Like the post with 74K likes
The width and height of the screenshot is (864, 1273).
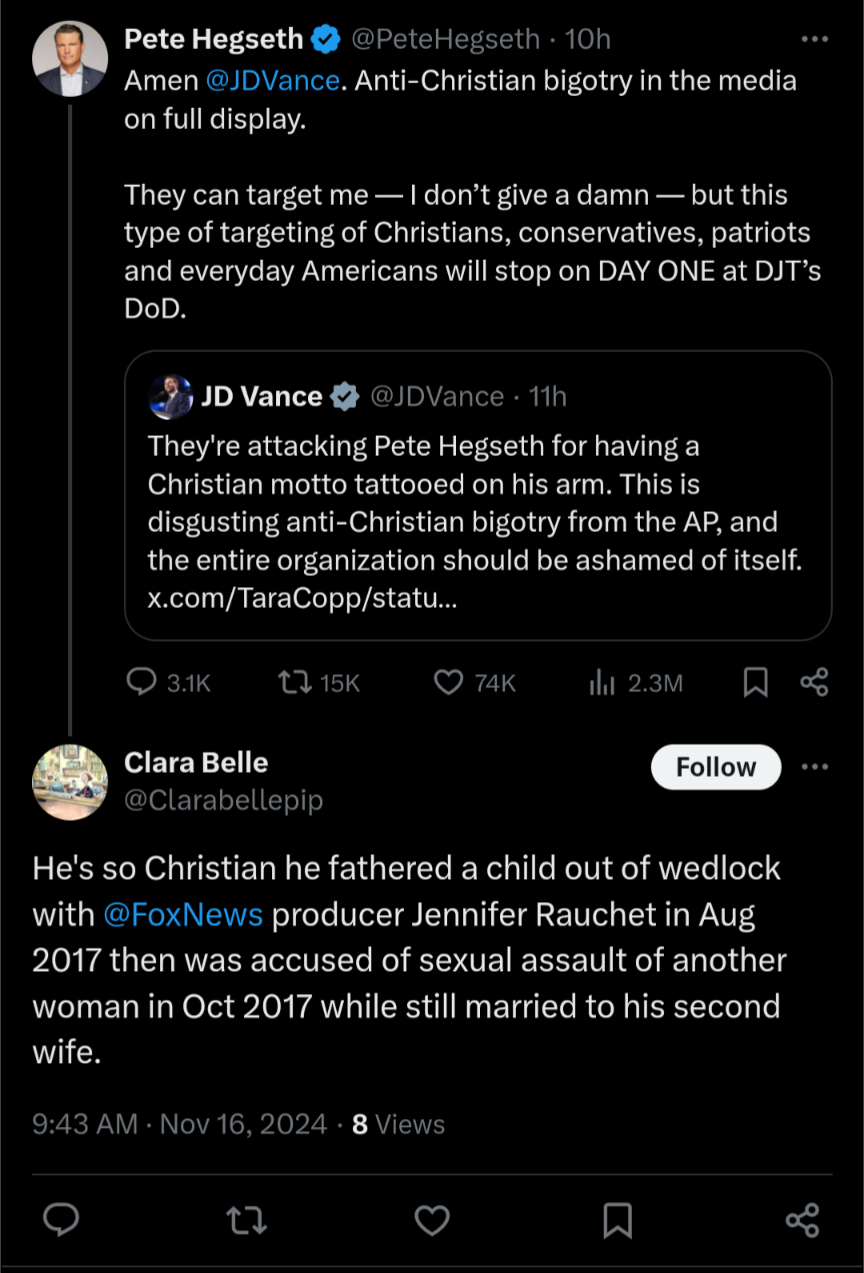pos(449,682)
